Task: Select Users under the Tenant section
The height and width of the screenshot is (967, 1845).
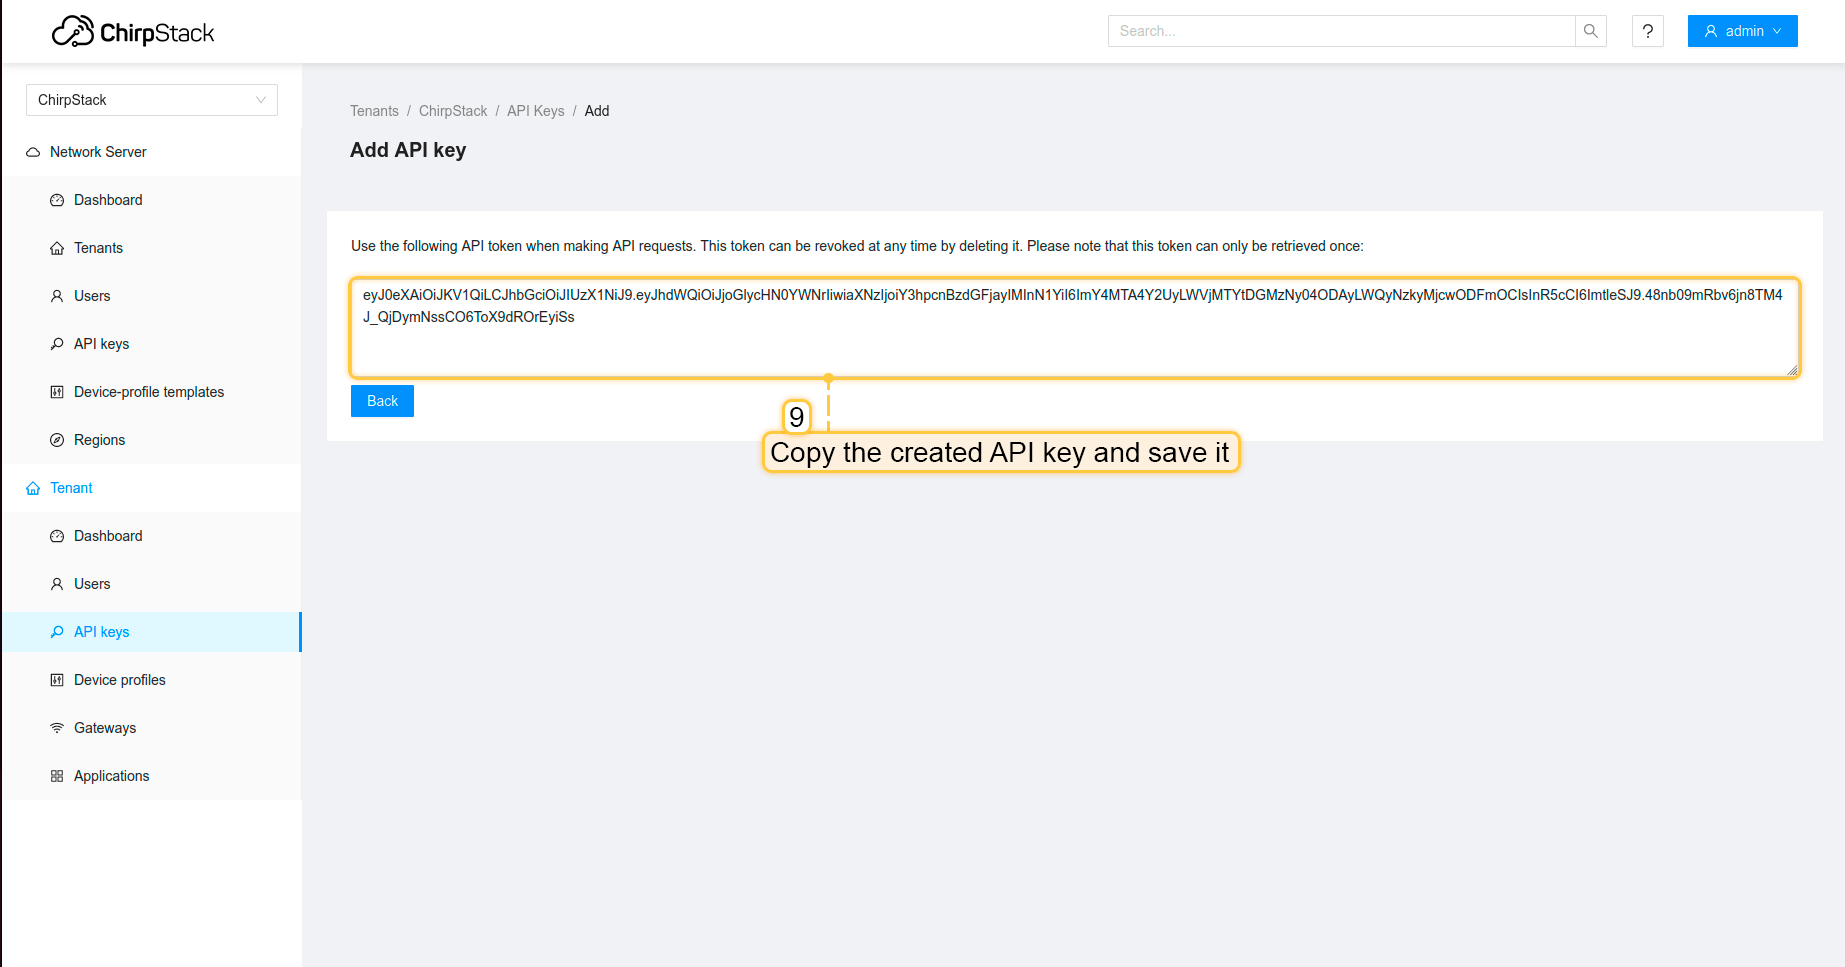Action: click(x=92, y=584)
